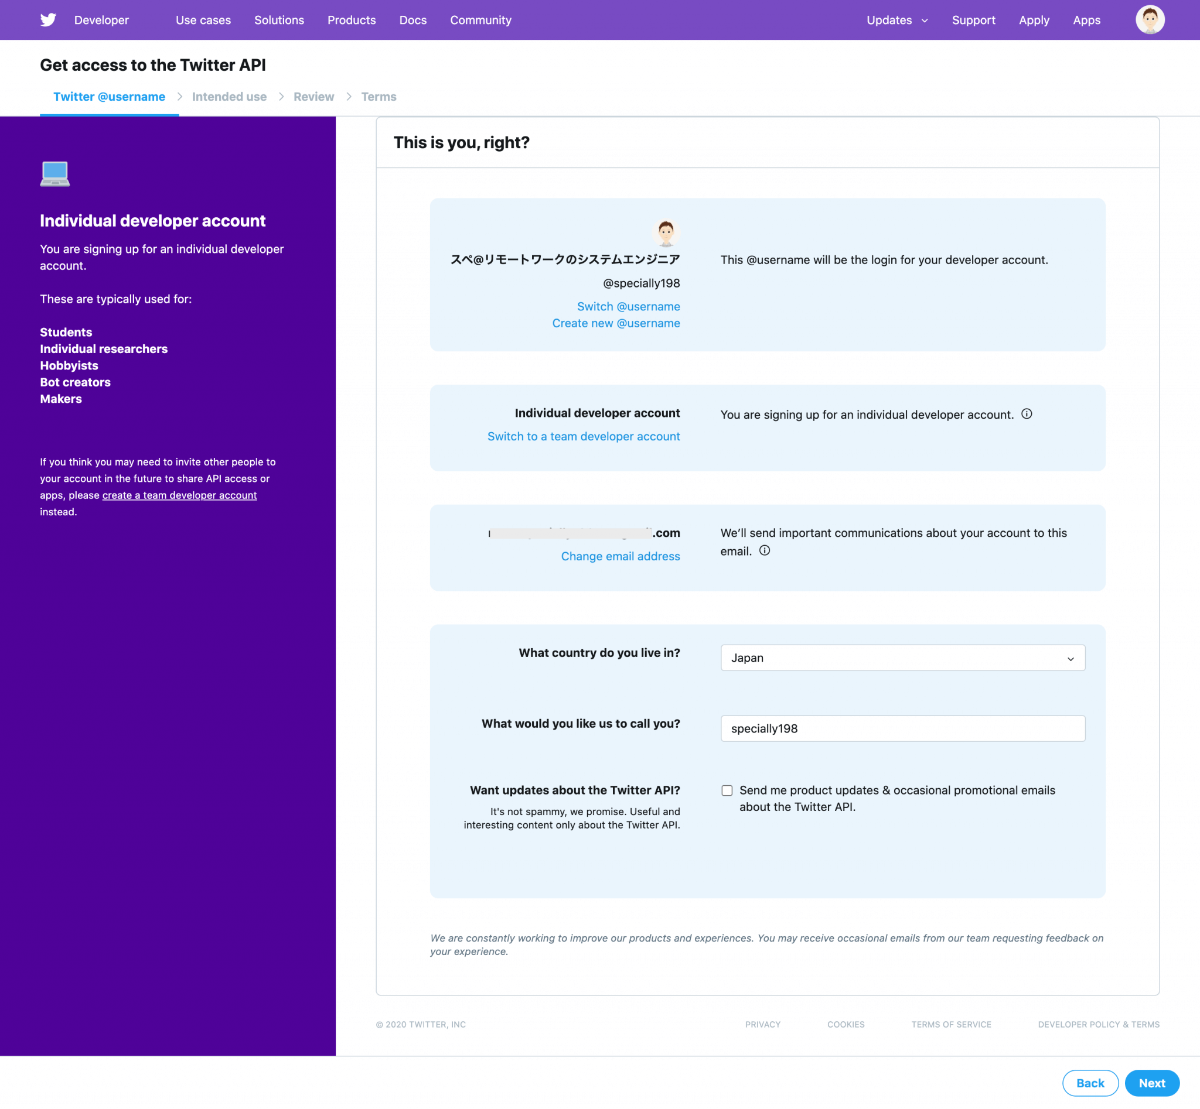Click the user avatar above @specially198
This screenshot has width=1200, height=1109.
point(666,233)
